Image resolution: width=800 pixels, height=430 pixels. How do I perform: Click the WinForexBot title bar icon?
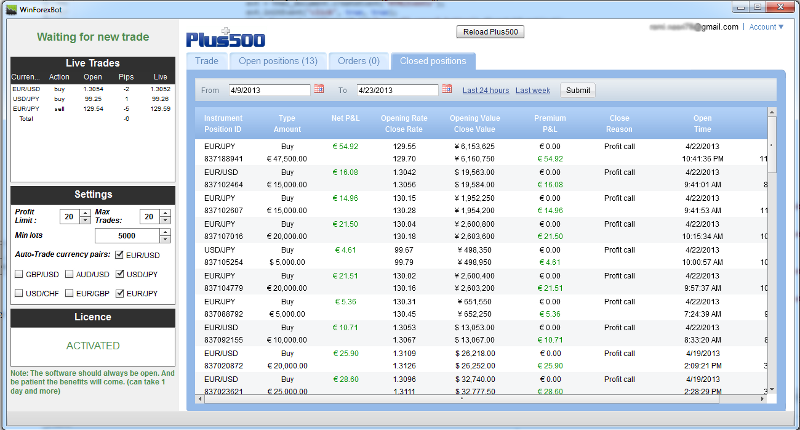coord(11,9)
